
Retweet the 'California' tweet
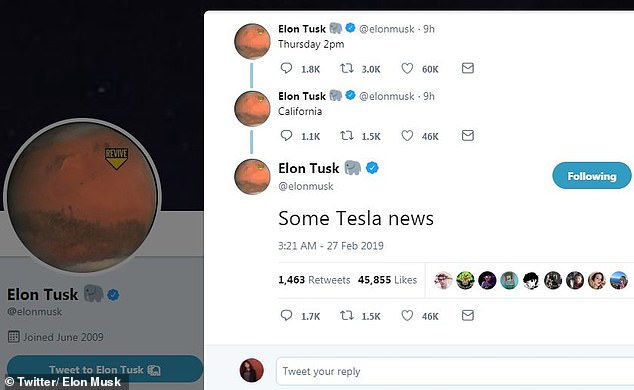[347, 135]
